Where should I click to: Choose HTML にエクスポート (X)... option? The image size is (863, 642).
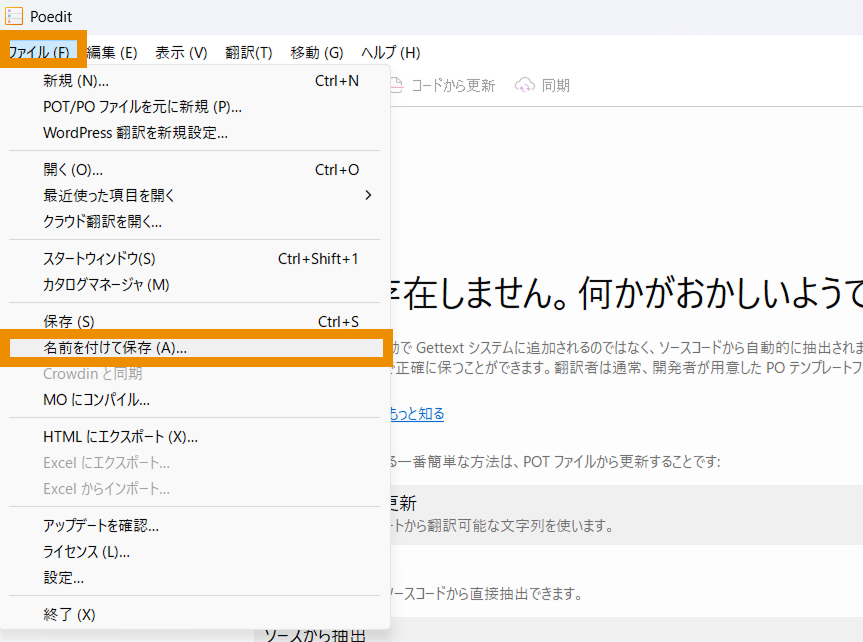(120, 437)
